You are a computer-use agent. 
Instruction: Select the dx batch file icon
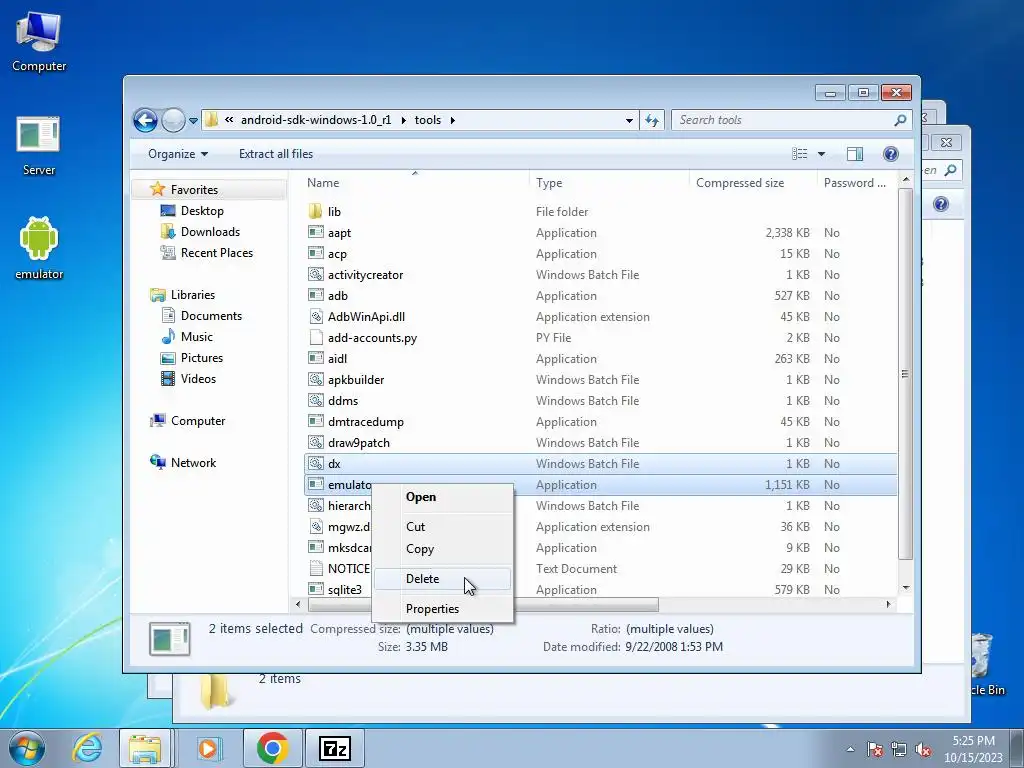315,463
